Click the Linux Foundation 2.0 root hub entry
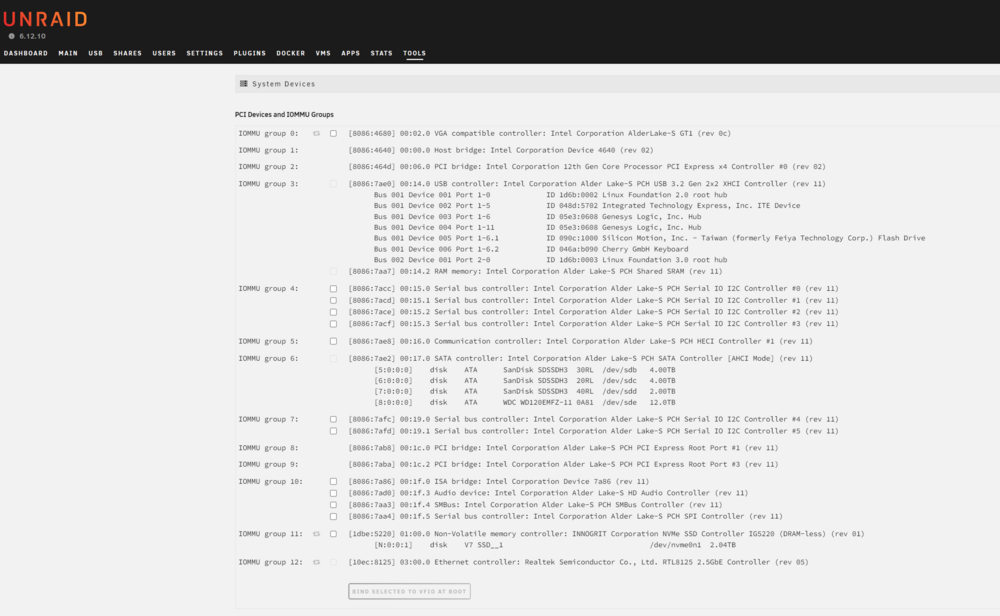Screen dimensions: 1000x616 coord(550,195)
